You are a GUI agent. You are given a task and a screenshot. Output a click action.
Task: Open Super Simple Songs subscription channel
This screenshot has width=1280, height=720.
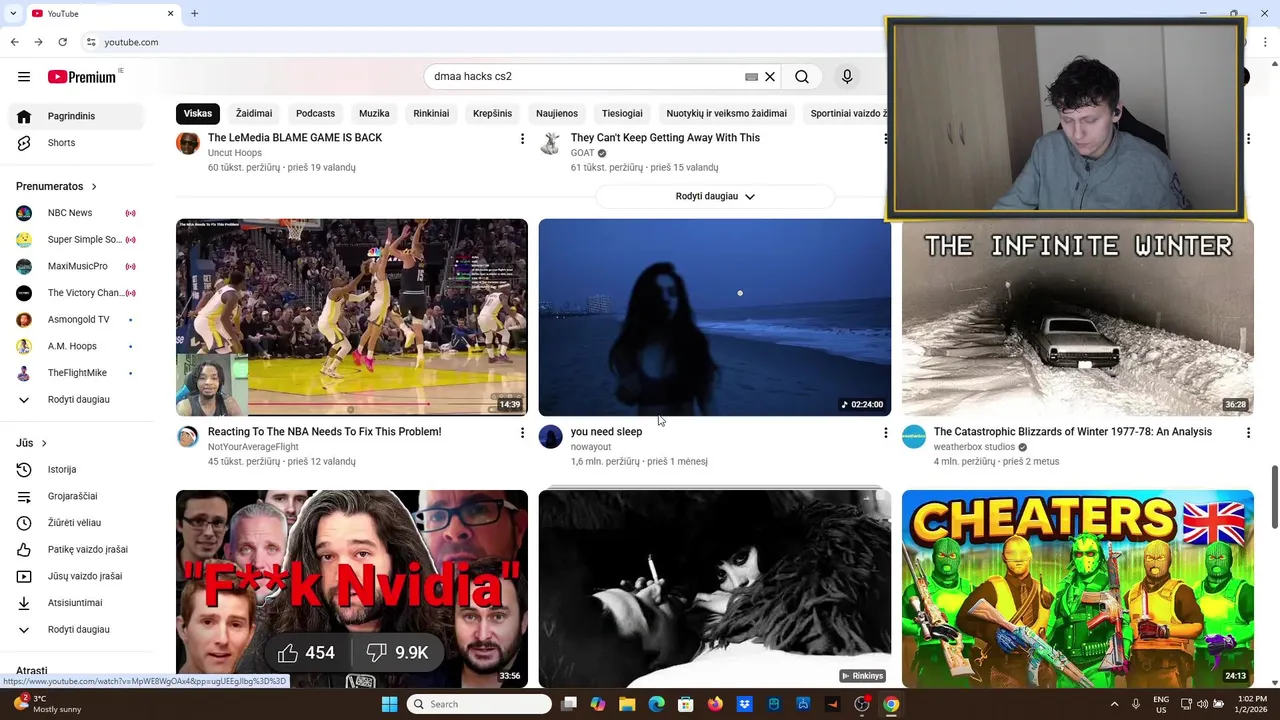76,240
